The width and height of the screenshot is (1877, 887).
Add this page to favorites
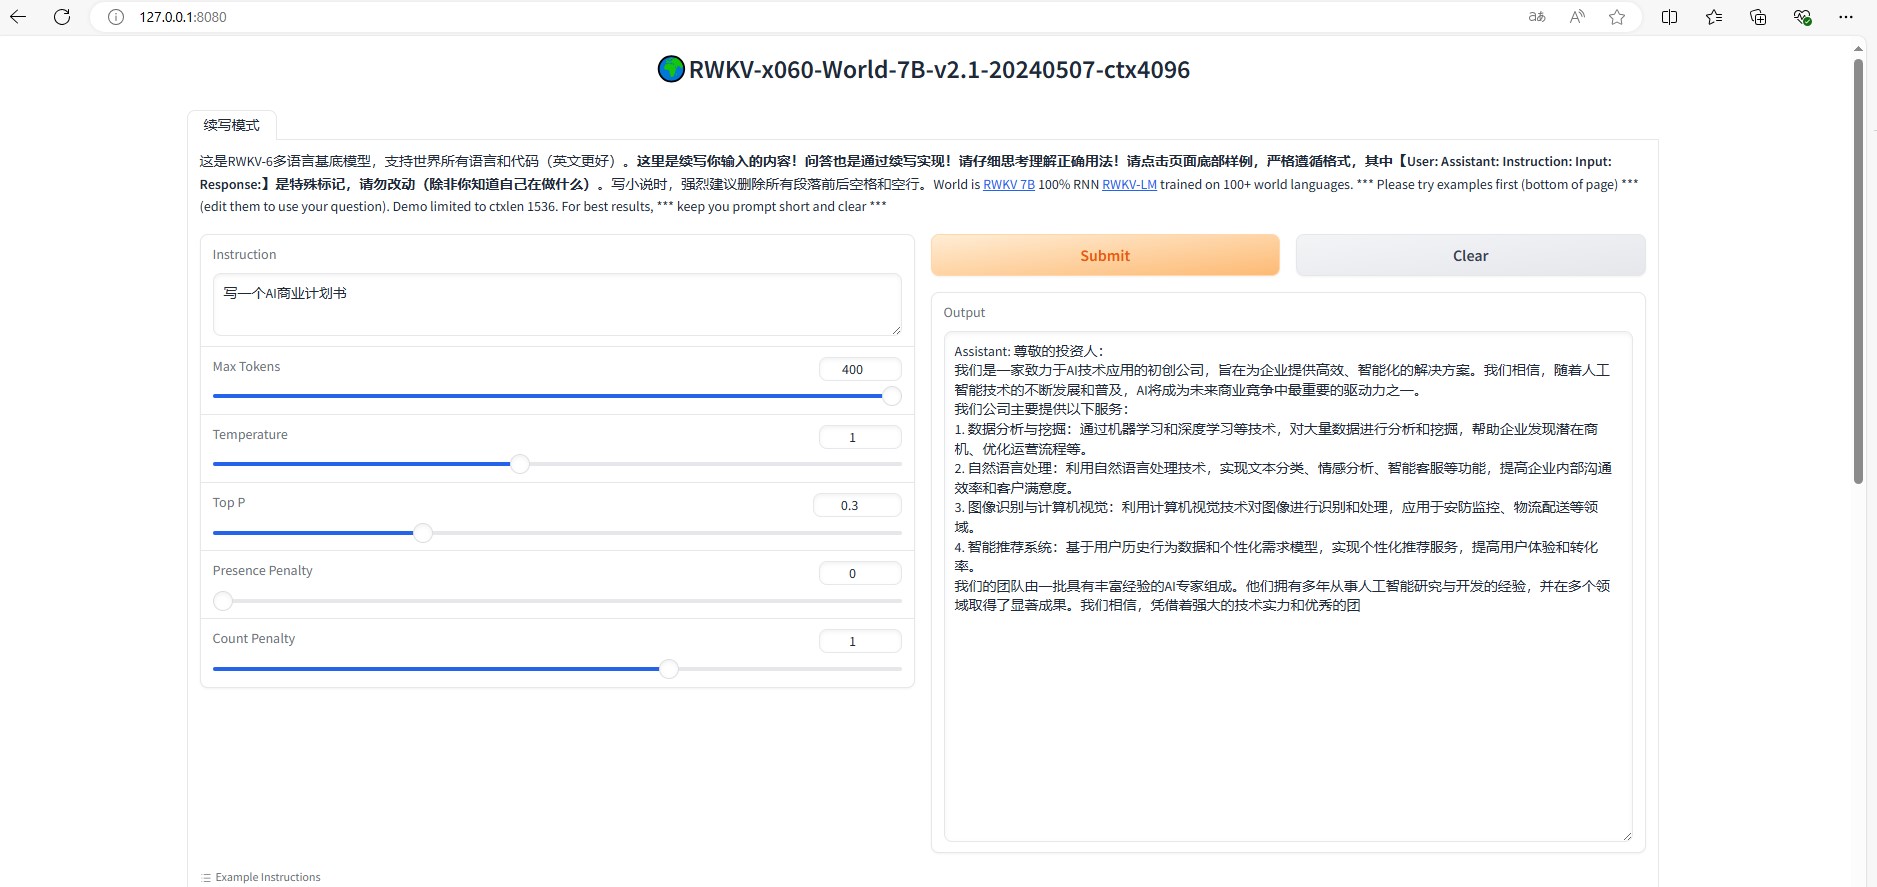(1617, 17)
